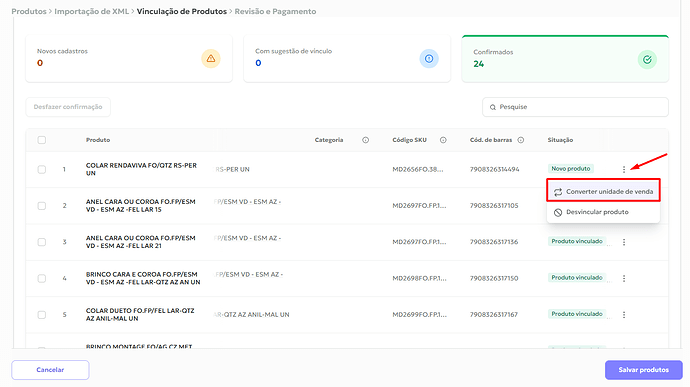Go to Produtos breadcrumb
Viewport: 690px width, 387px height.
29,11
